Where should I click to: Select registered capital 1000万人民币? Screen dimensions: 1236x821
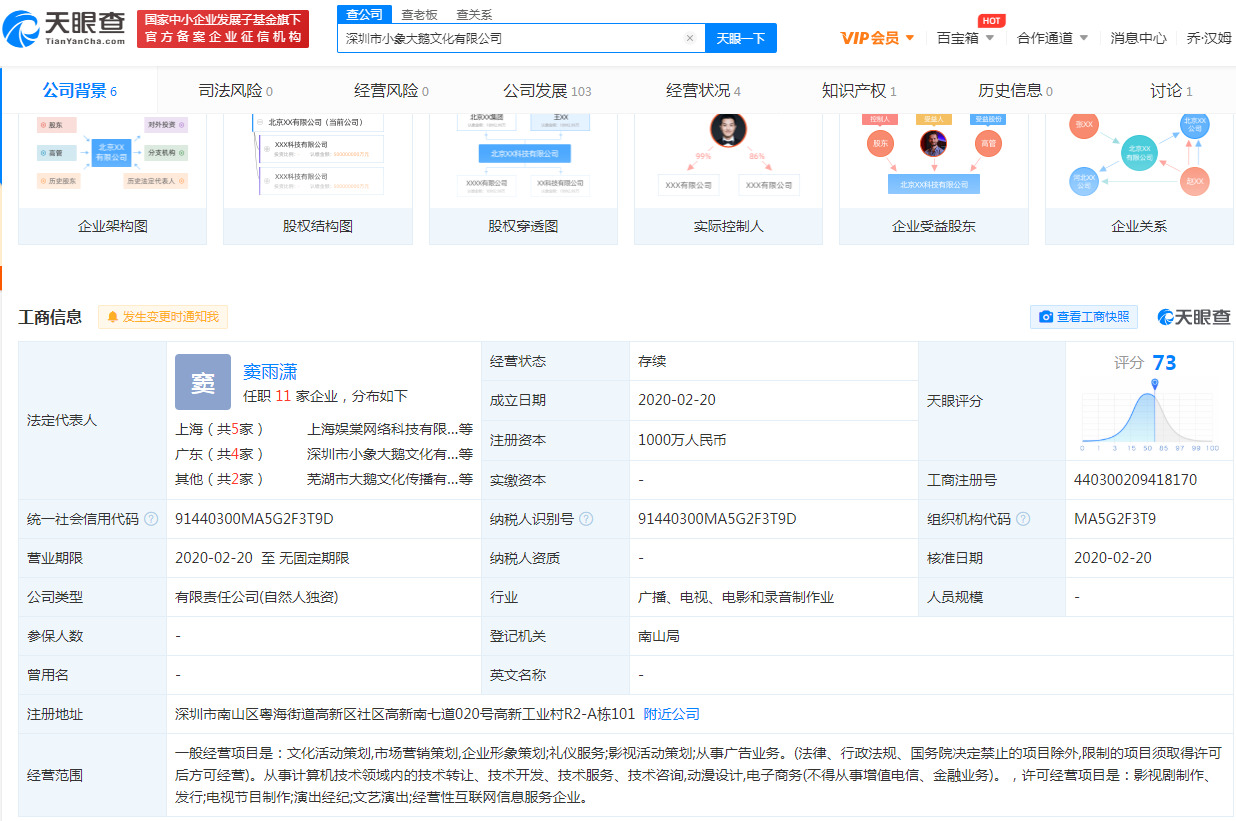click(682, 440)
